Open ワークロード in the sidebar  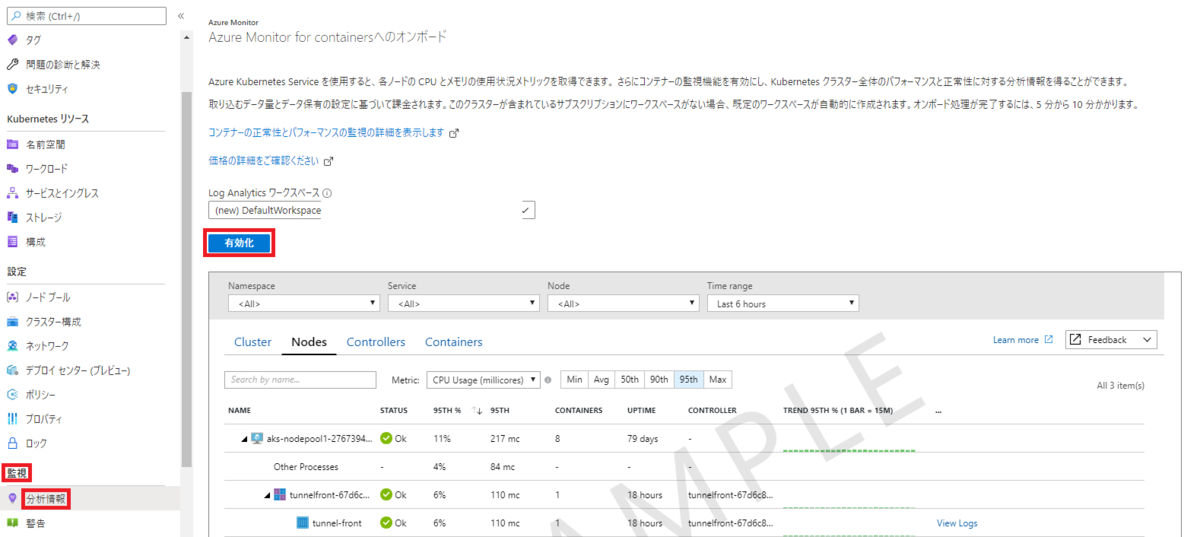tap(46, 168)
